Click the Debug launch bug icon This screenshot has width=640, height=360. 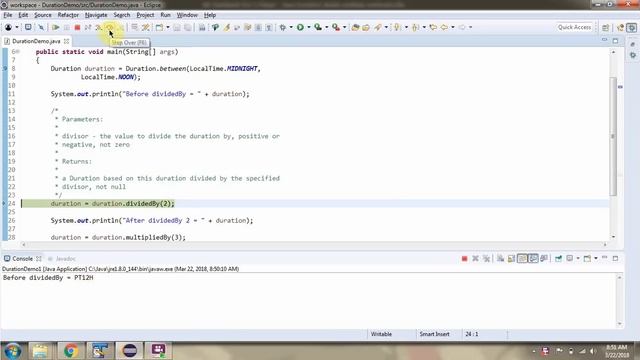282,27
